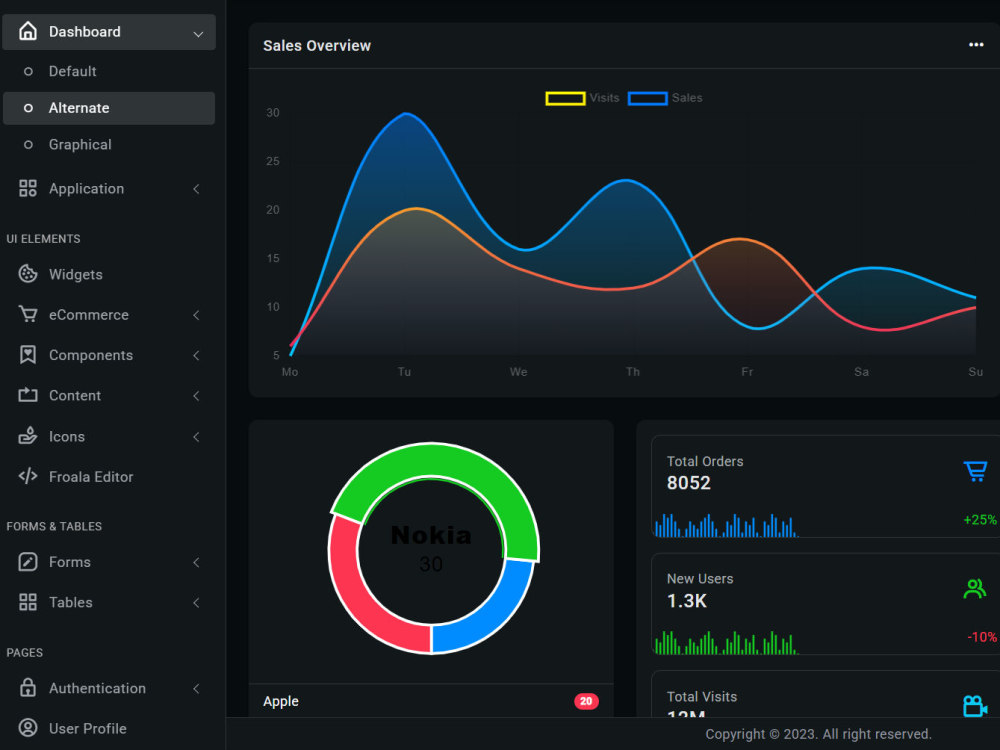Collapse the Dashboard menu chevron
The image size is (1000, 750).
[198, 33]
